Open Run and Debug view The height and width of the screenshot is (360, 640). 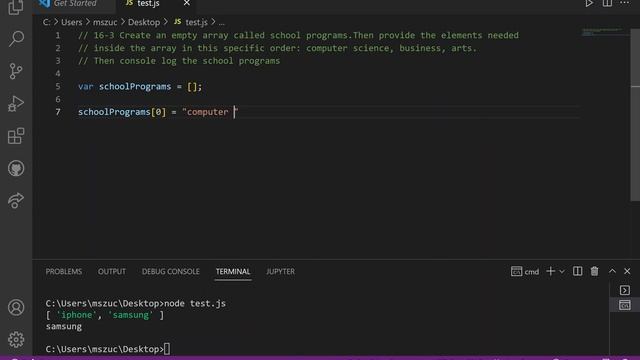click(x=16, y=103)
